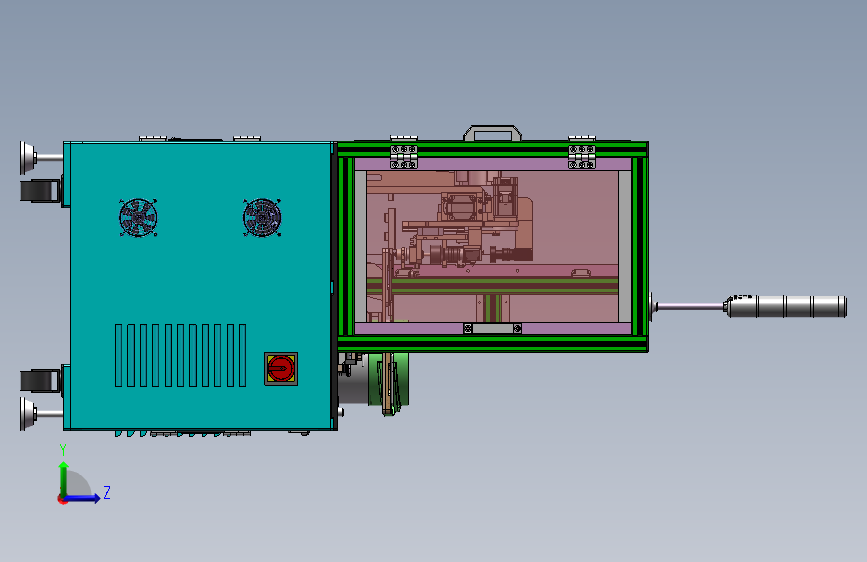
Task: Select the dark camera lens inside the enclosure
Action: (511, 254)
